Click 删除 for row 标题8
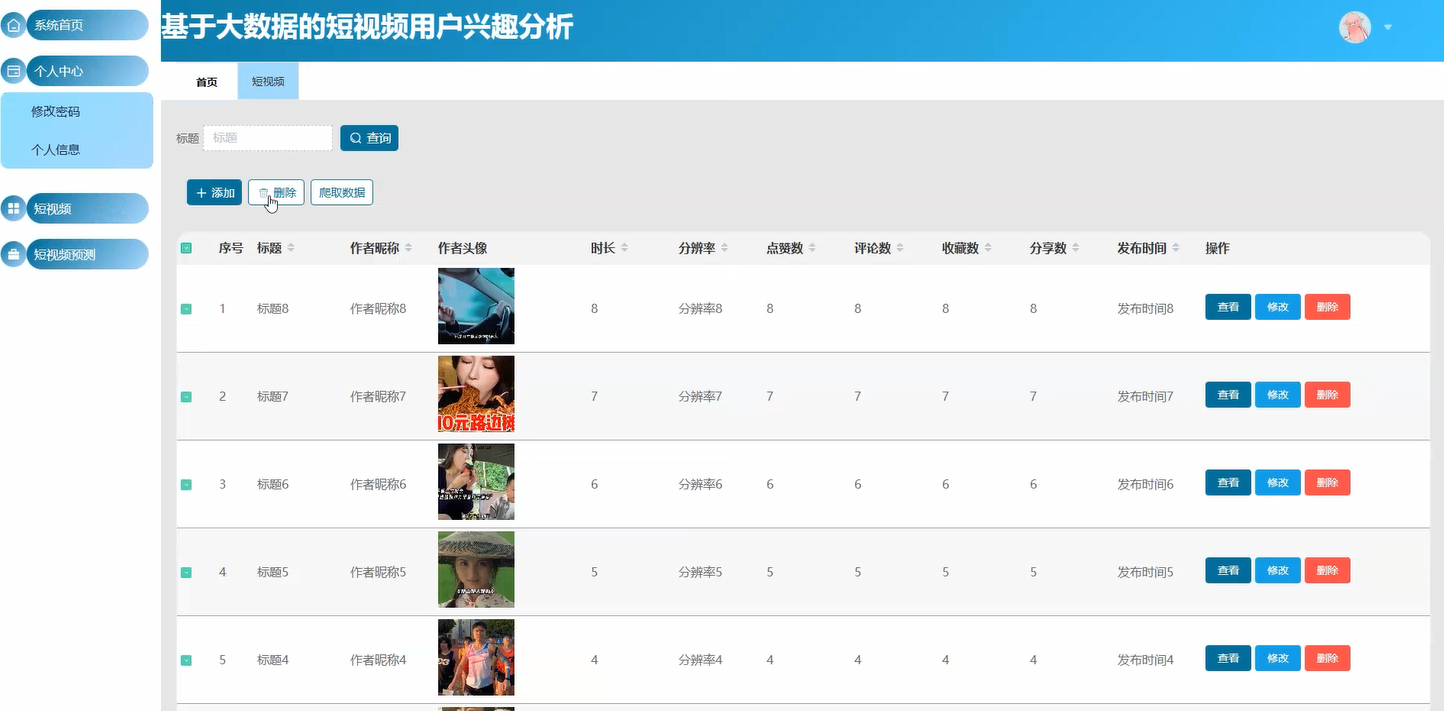Image resolution: width=1444 pixels, height=711 pixels. [1327, 307]
